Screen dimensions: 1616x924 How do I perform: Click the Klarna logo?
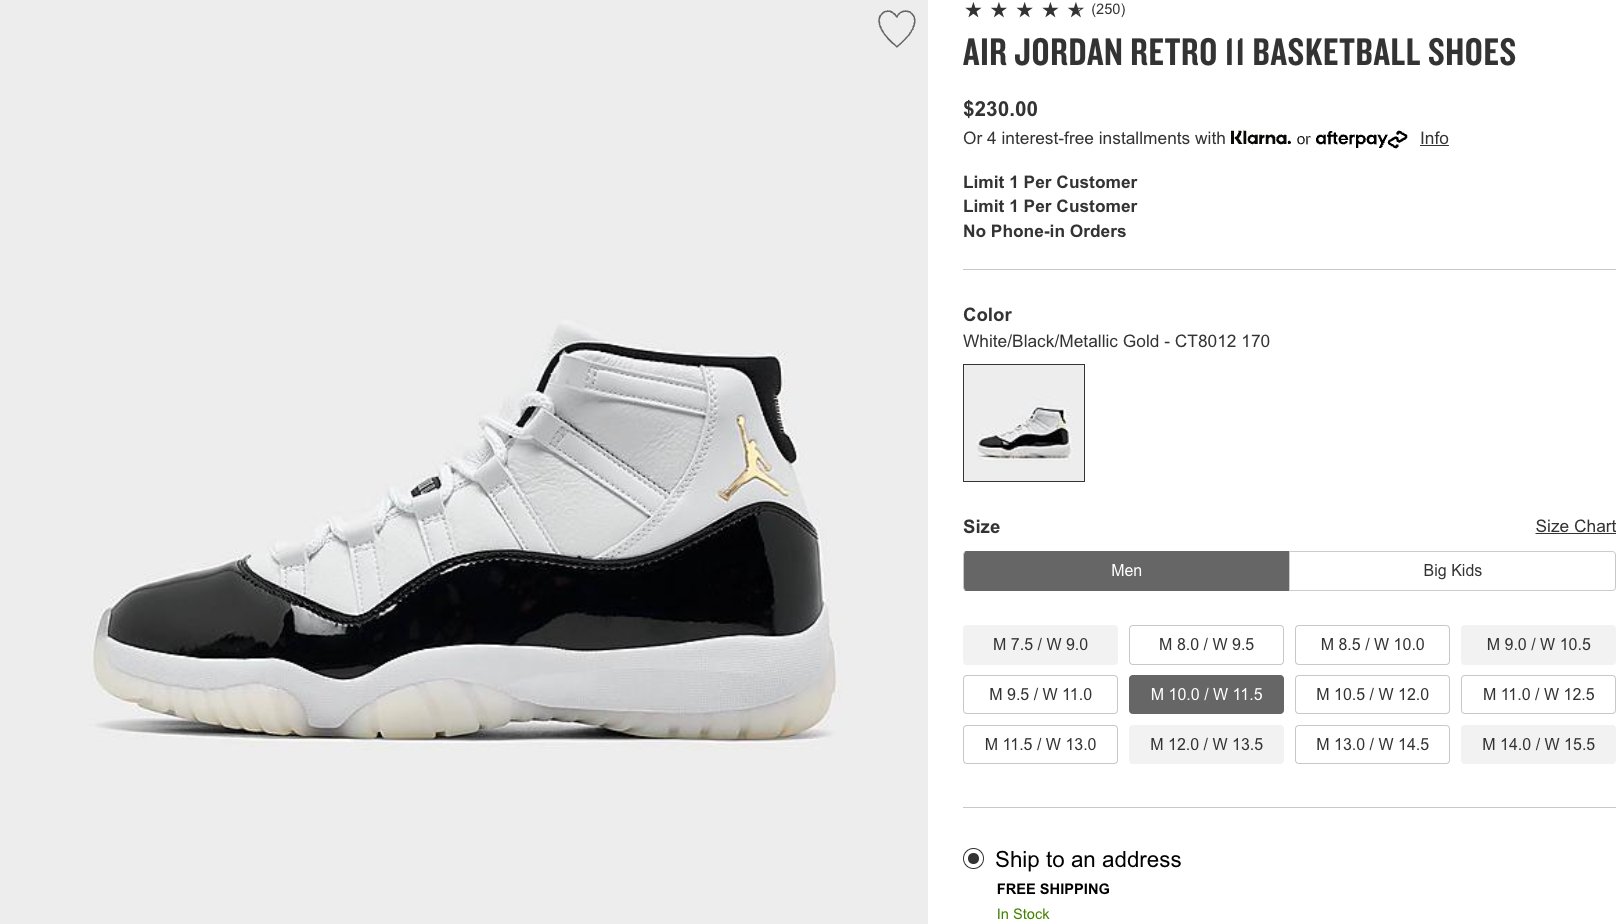coord(1260,138)
